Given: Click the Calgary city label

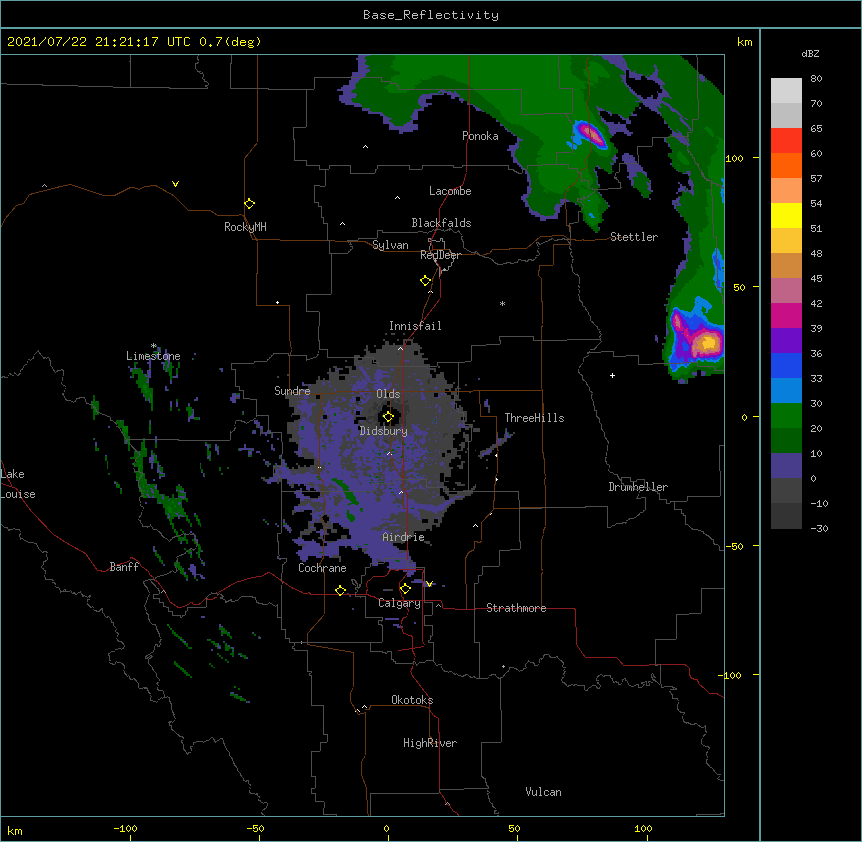Looking at the screenshot, I should (x=399, y=603).
